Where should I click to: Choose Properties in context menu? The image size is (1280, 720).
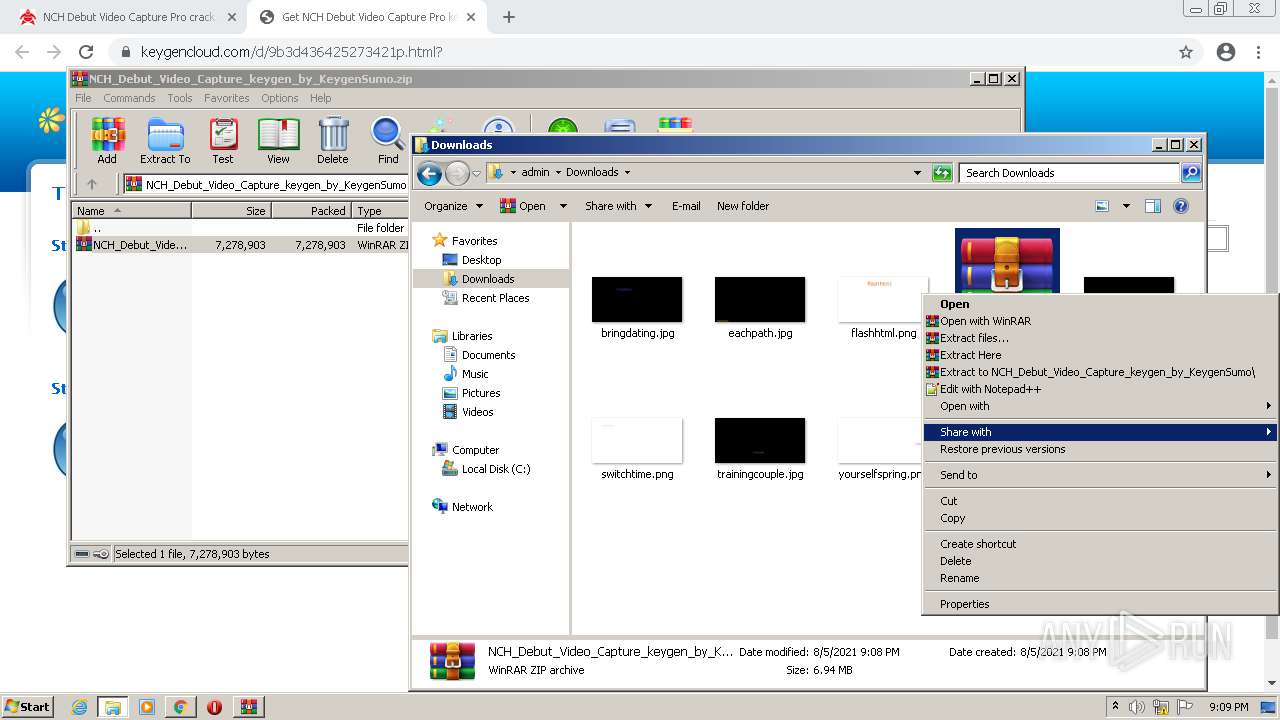coord(1100,604)
